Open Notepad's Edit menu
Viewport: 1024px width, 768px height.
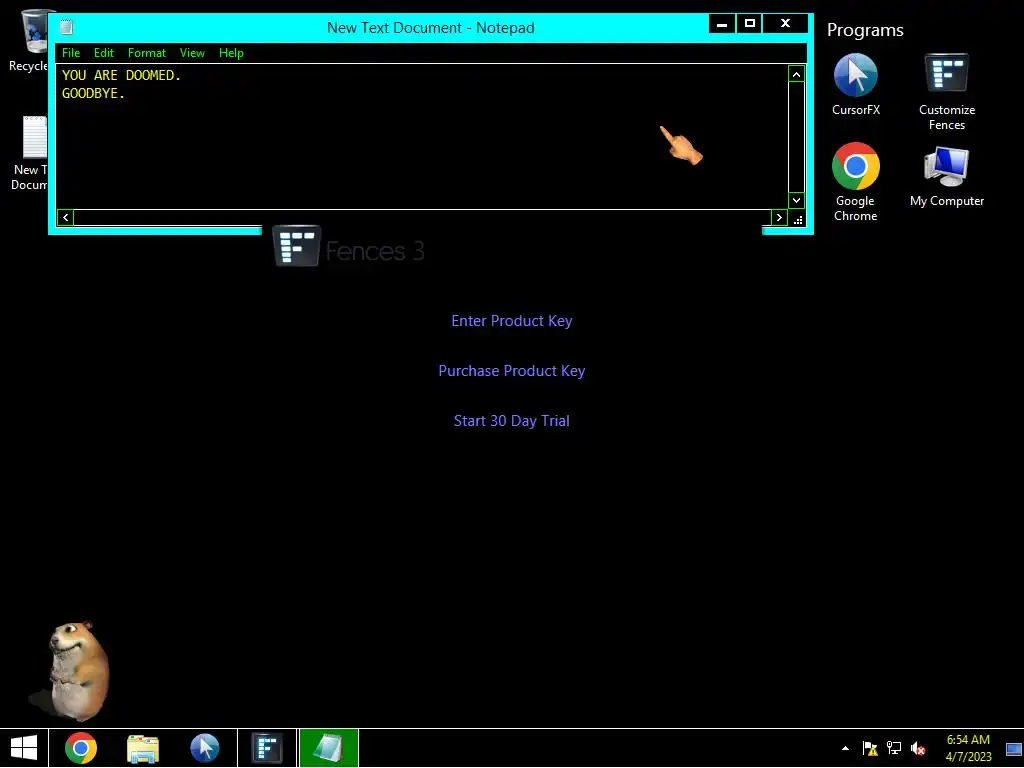point(103,53)
